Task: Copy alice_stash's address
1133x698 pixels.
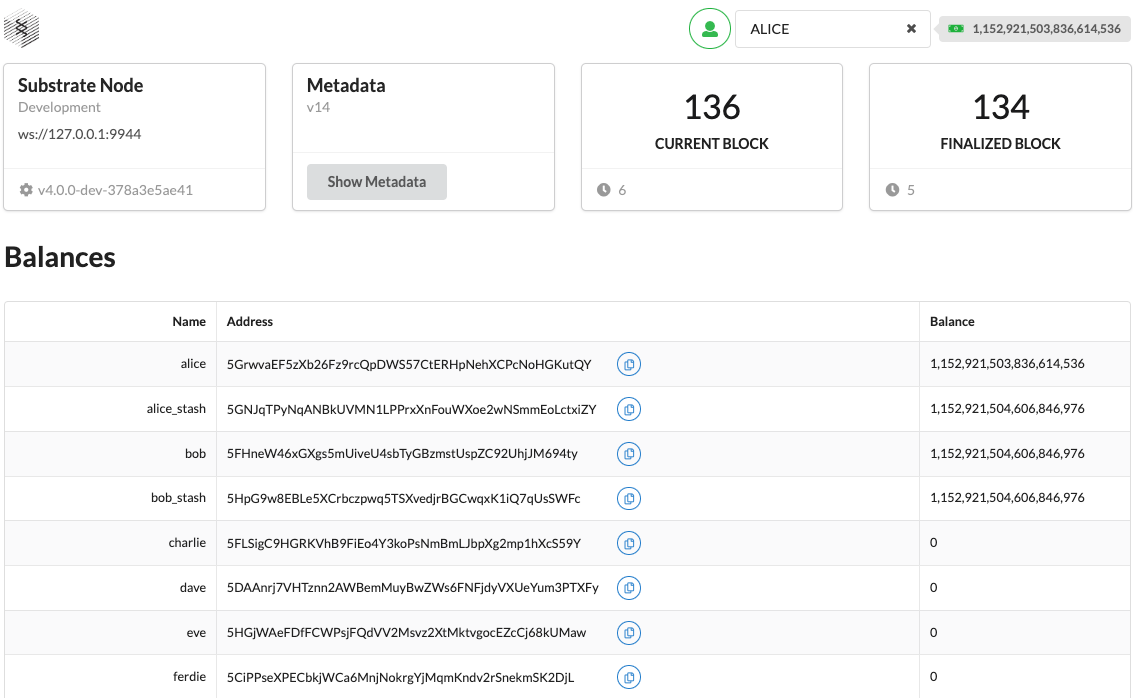Action: click(x=629, y=410)
